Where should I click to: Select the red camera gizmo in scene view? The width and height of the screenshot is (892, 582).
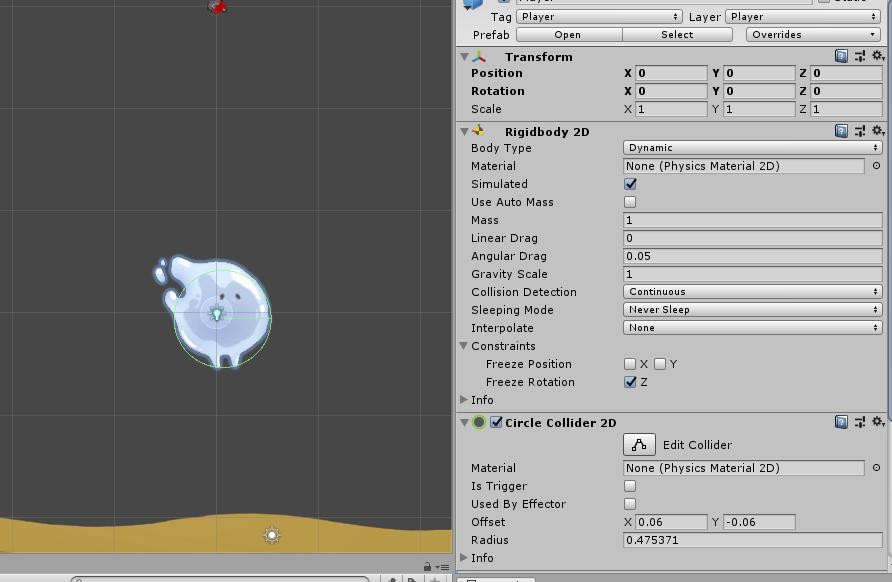click(x=217, y=7)
